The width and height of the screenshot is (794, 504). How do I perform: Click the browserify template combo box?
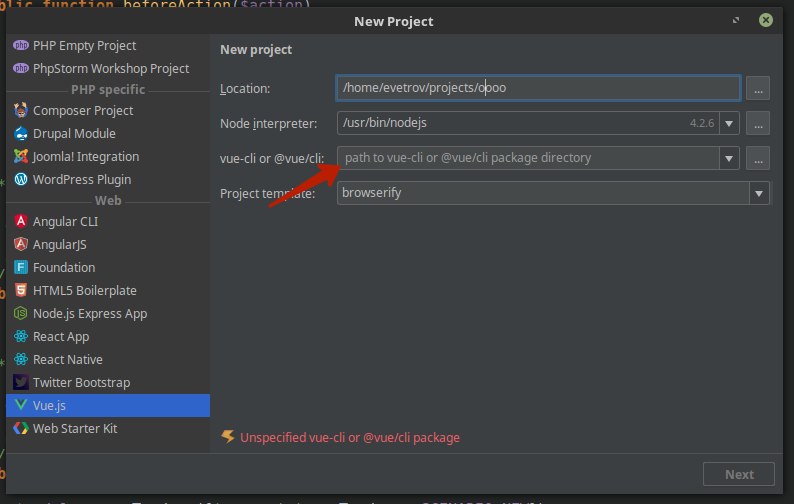[553, 193]
